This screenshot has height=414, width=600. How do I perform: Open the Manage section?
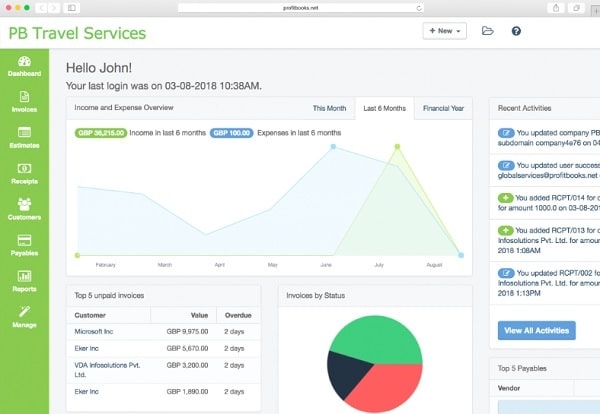[x=24, y=317]
